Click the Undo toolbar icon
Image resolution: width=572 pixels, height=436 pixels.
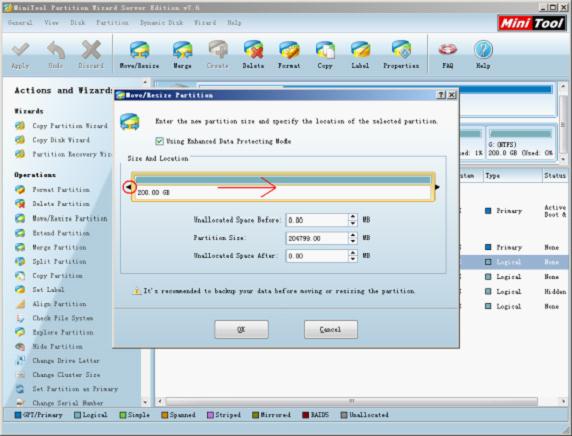click(x=55, y=55)
